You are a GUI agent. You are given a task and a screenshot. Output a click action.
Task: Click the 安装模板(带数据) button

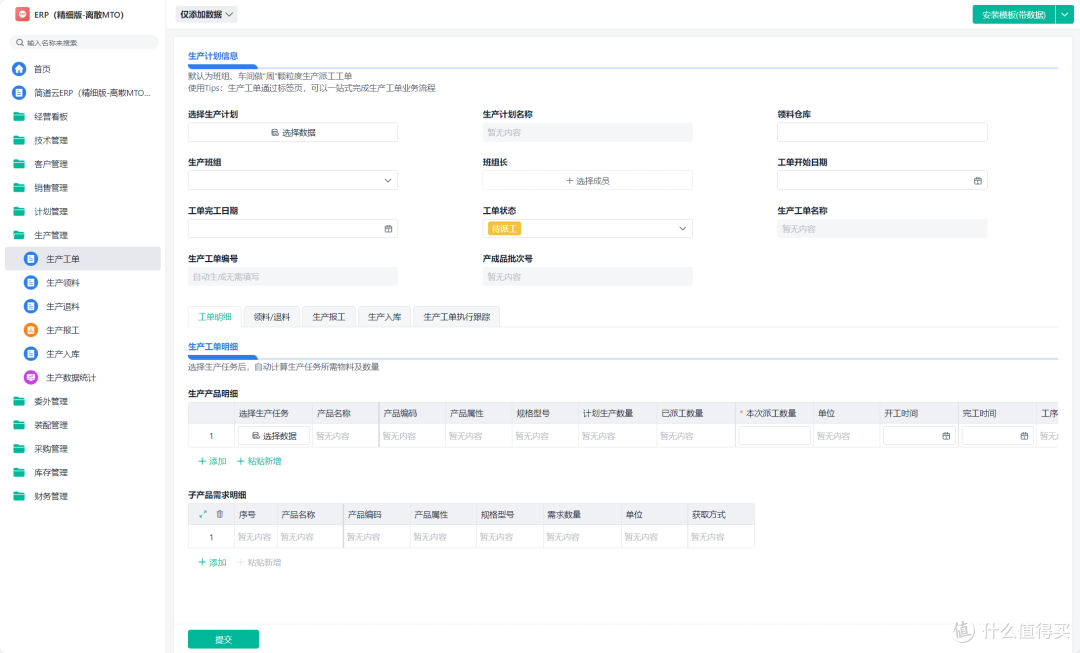[x=1013, y=14]
